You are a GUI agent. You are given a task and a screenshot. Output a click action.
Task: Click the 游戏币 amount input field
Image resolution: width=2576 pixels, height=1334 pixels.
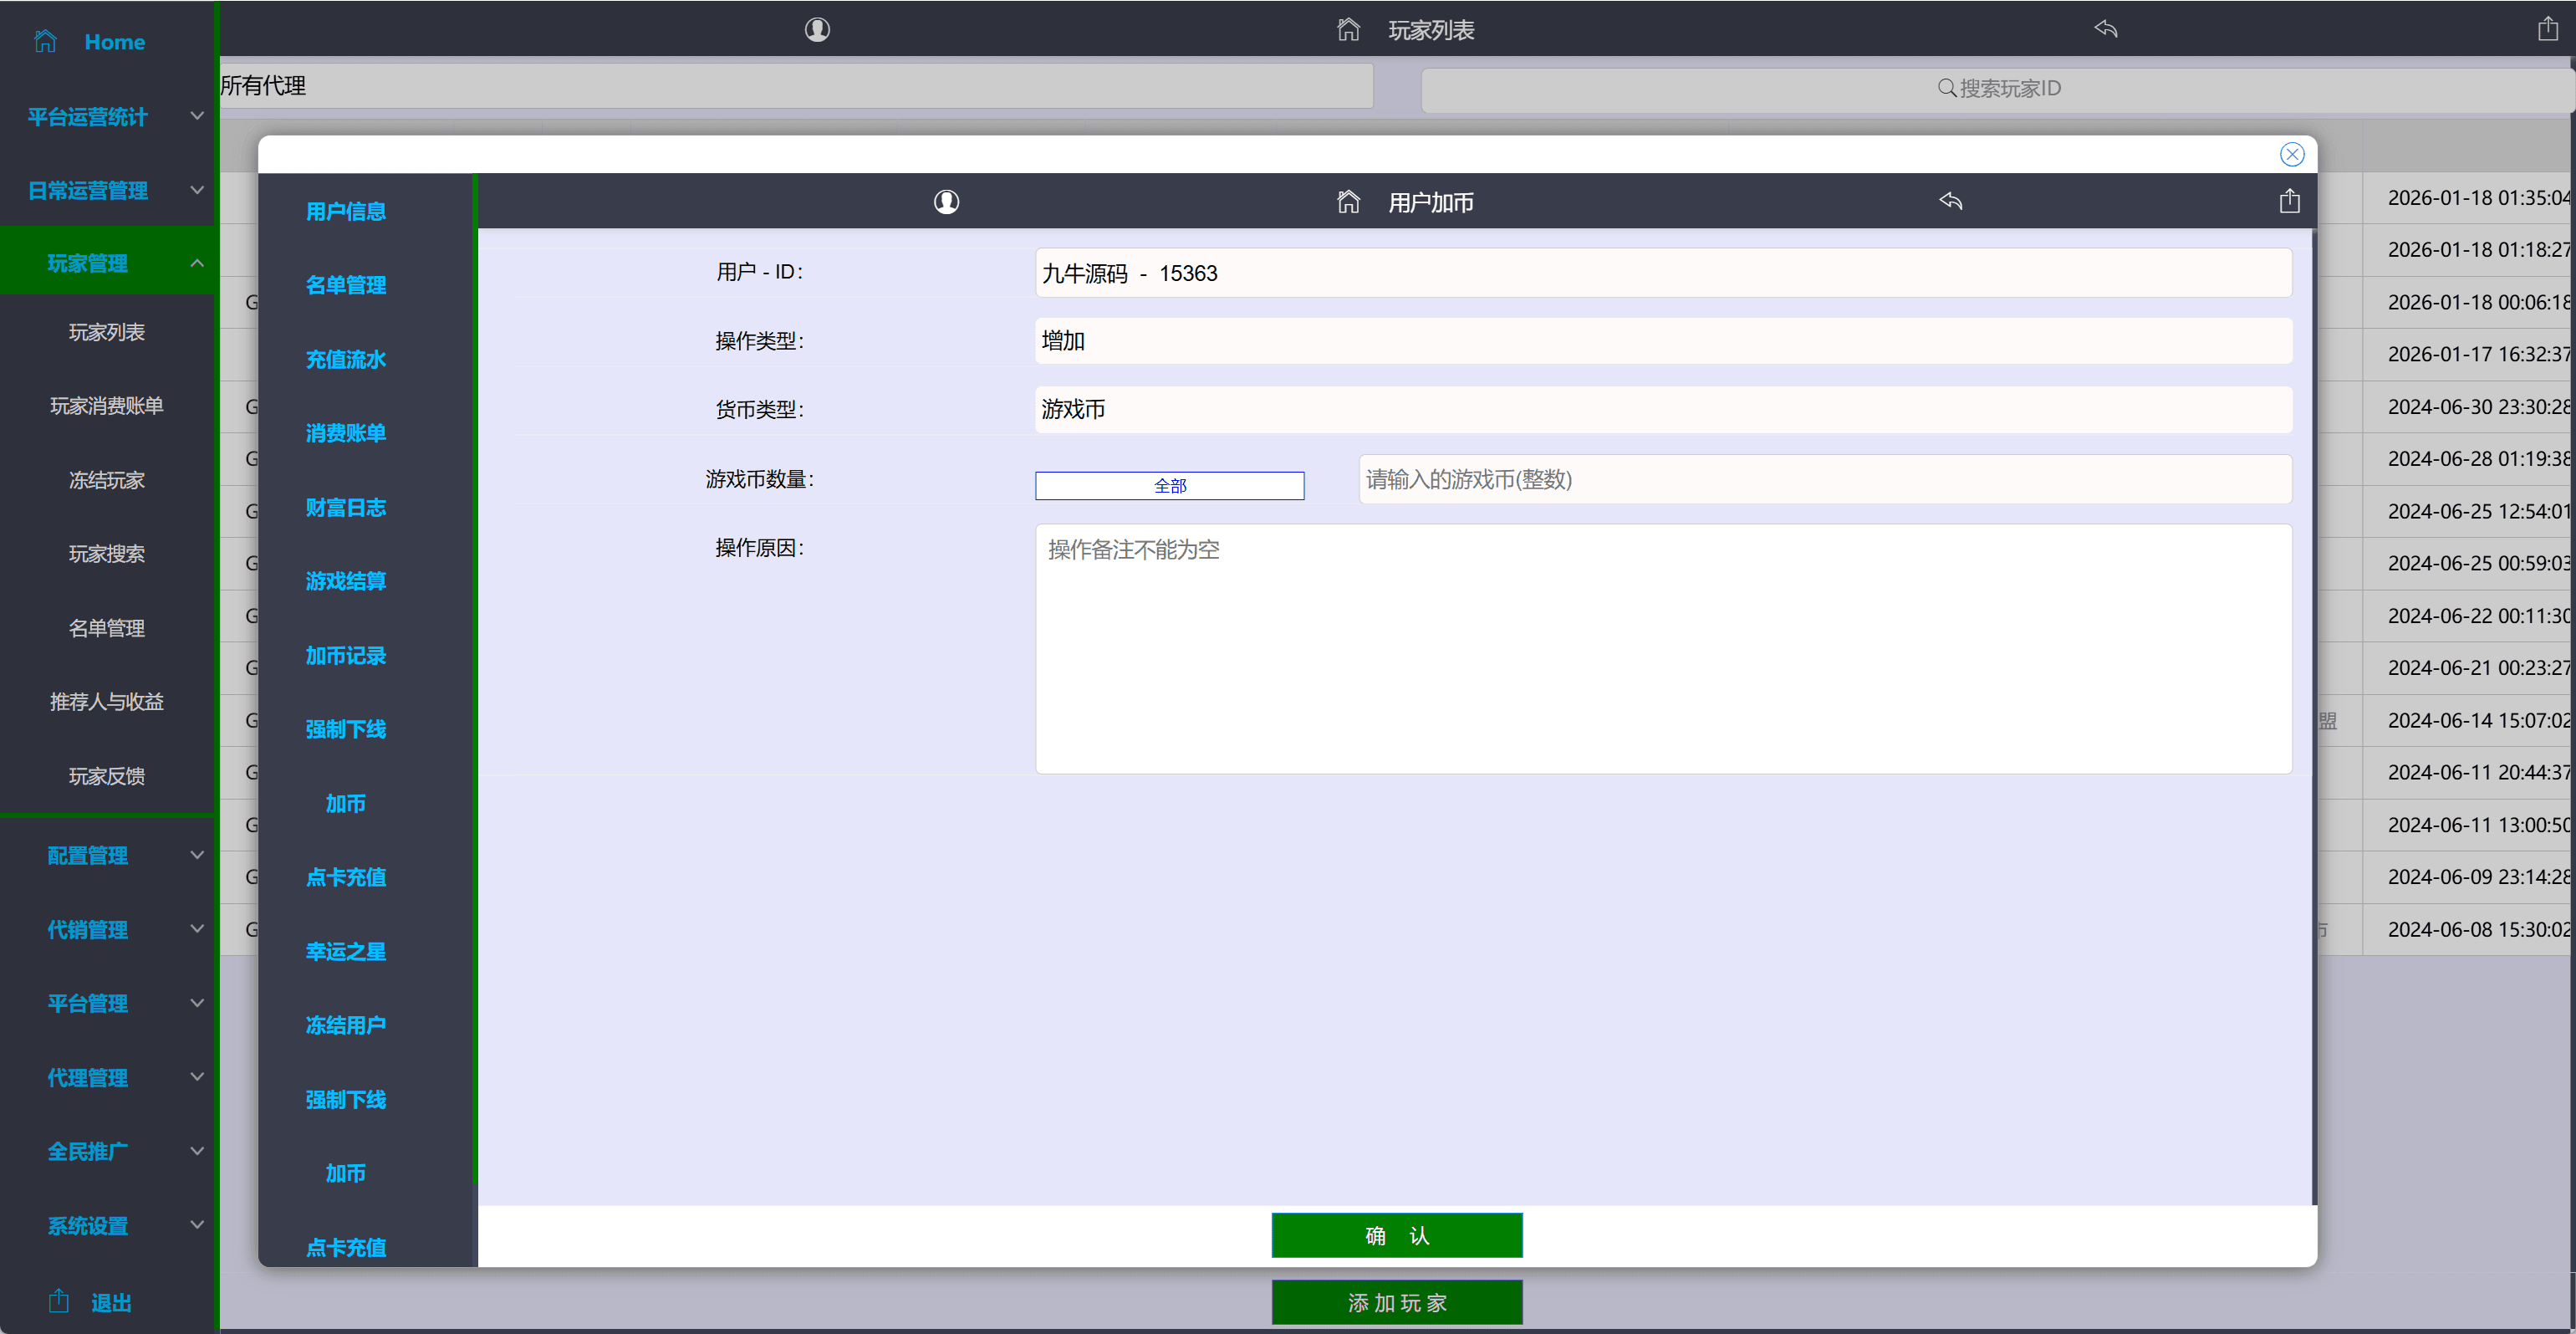[x=1824, y=480]
